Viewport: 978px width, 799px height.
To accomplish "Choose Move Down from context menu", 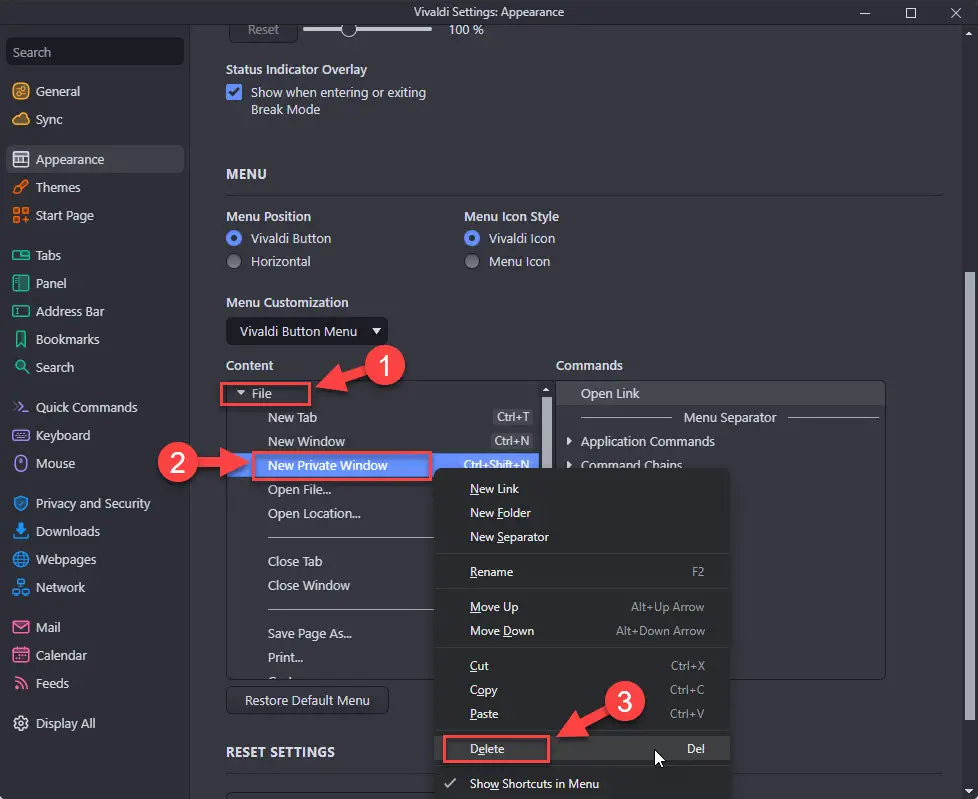I will 582,631.
